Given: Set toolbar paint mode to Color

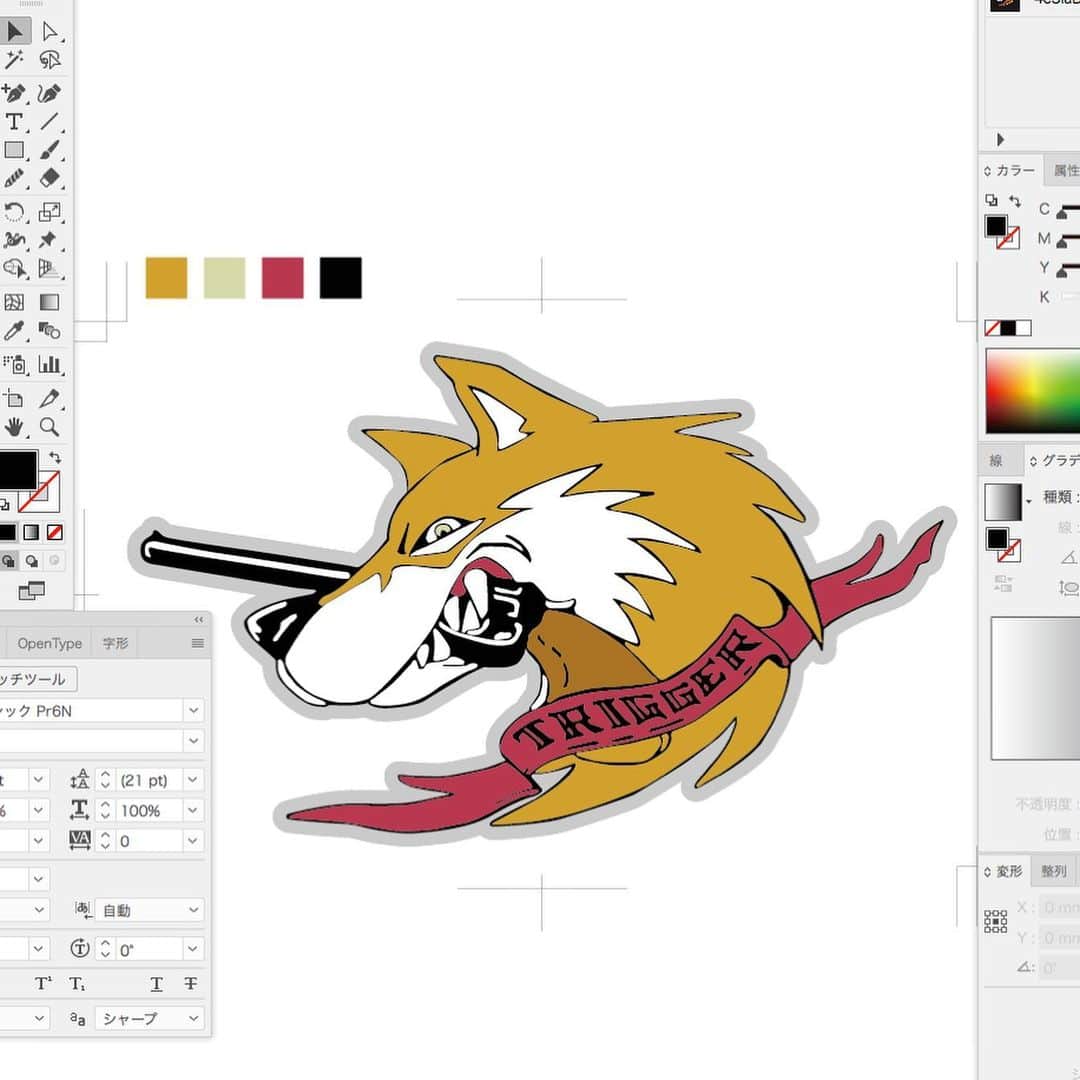Looking at the screenshot, I should pos(8,532).
